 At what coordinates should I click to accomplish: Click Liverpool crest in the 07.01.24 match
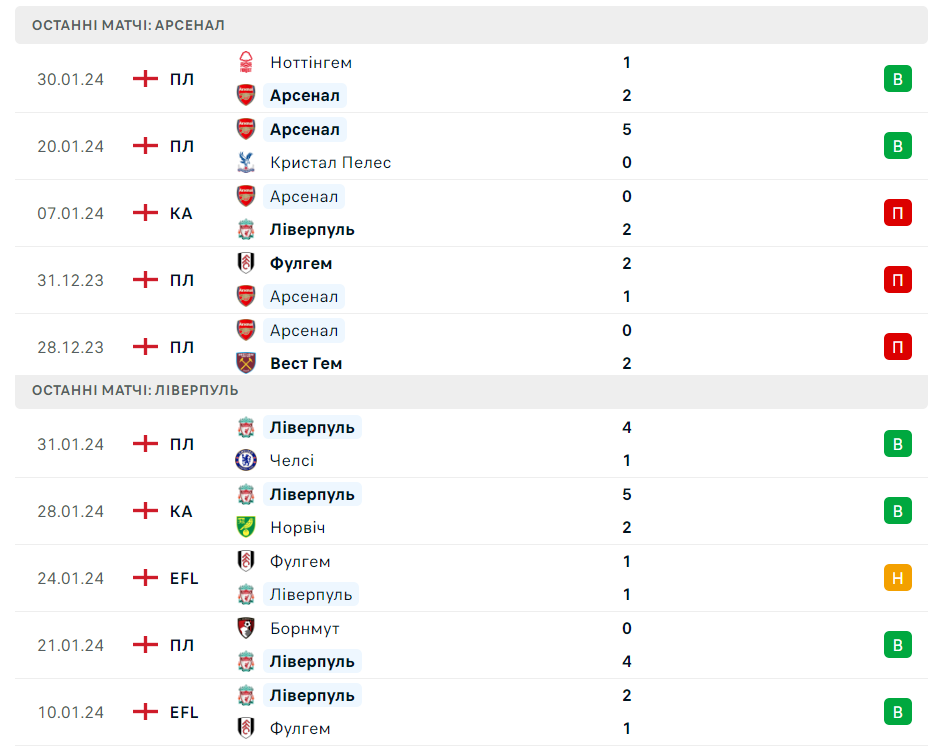tap(246, 229)
